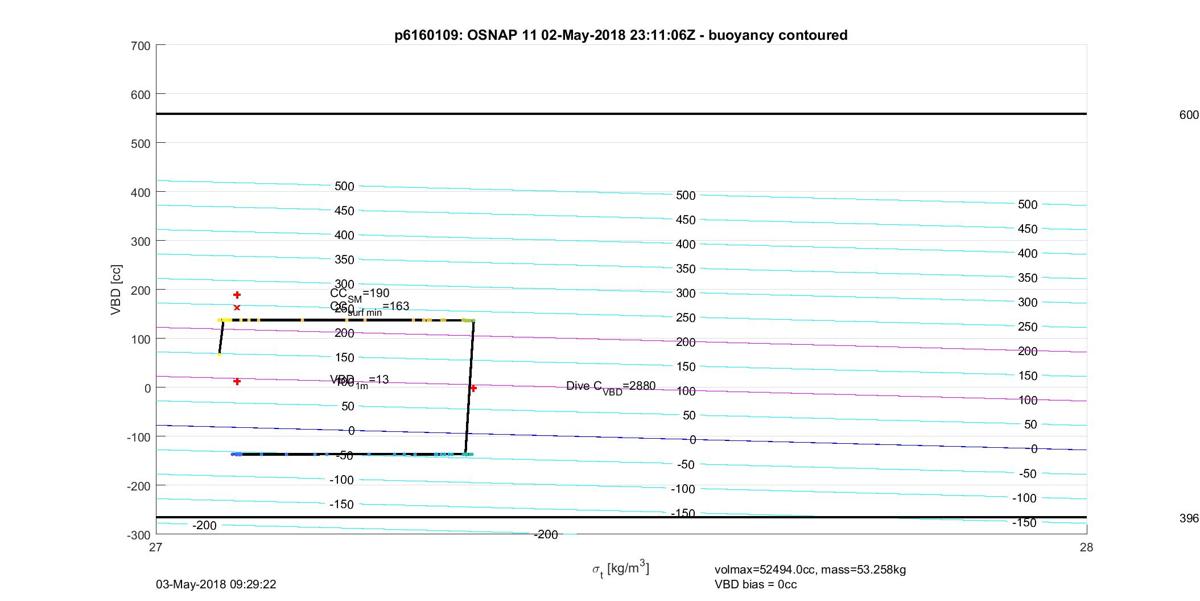Click the σt [kg/m³] x-axis label

(x=620, y=569)
